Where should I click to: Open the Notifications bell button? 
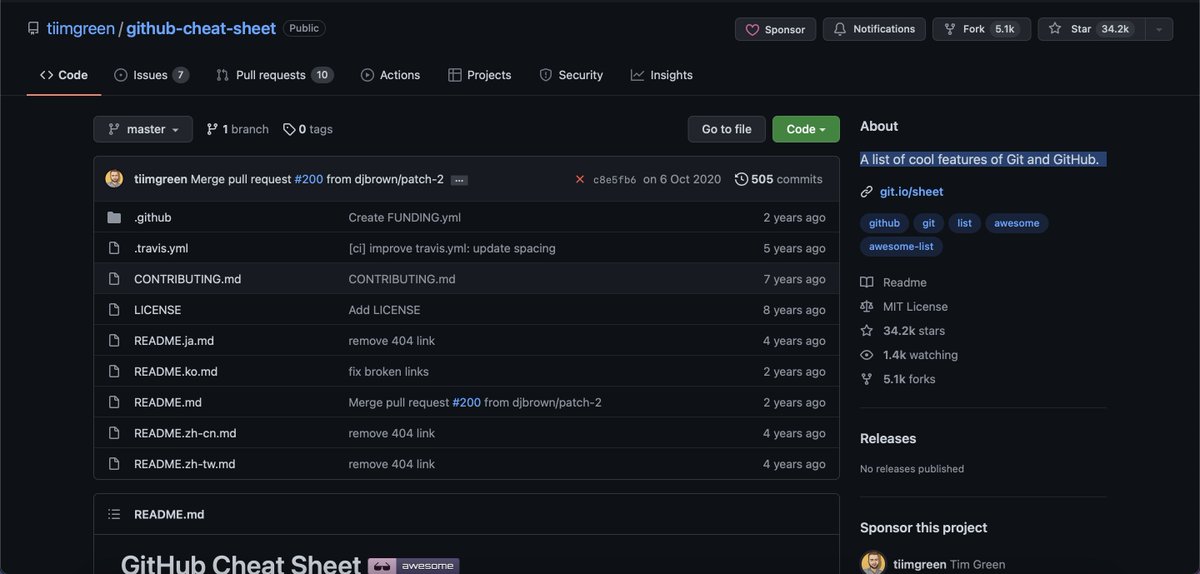point(874,29)
